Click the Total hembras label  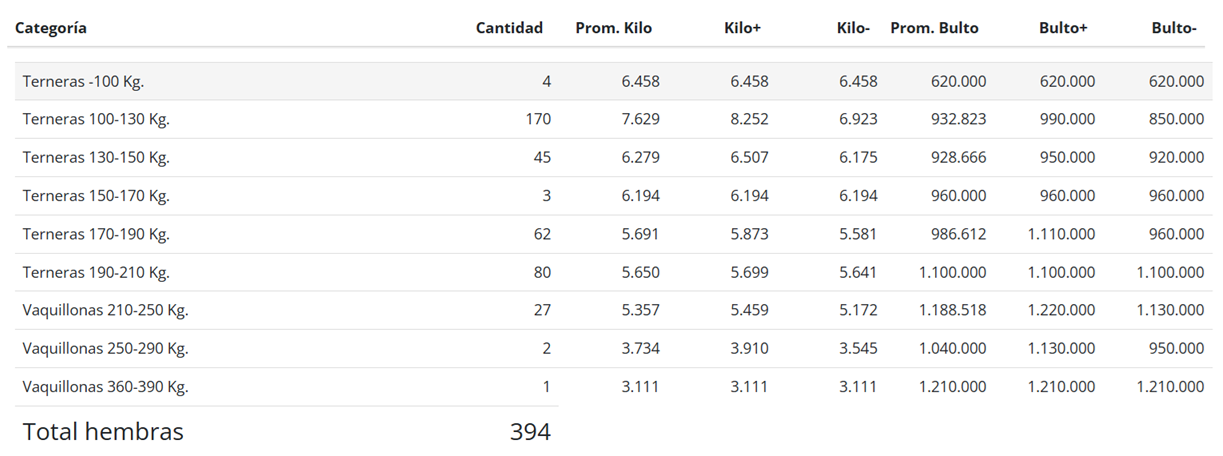coord(103,432)
